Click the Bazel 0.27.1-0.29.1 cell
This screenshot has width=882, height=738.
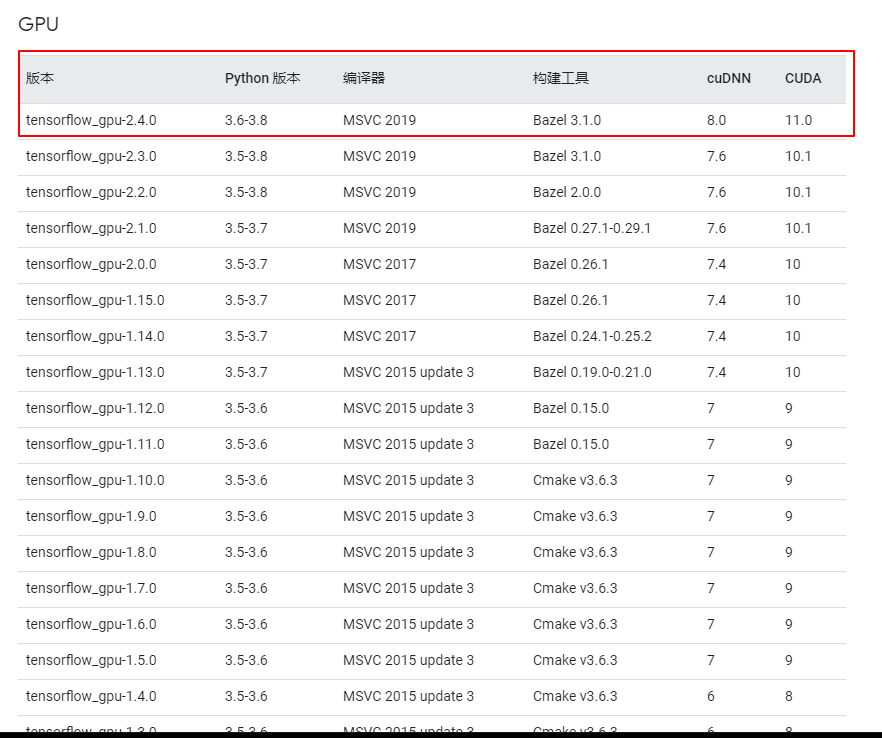pyautogui.click(x=592, y=228)
